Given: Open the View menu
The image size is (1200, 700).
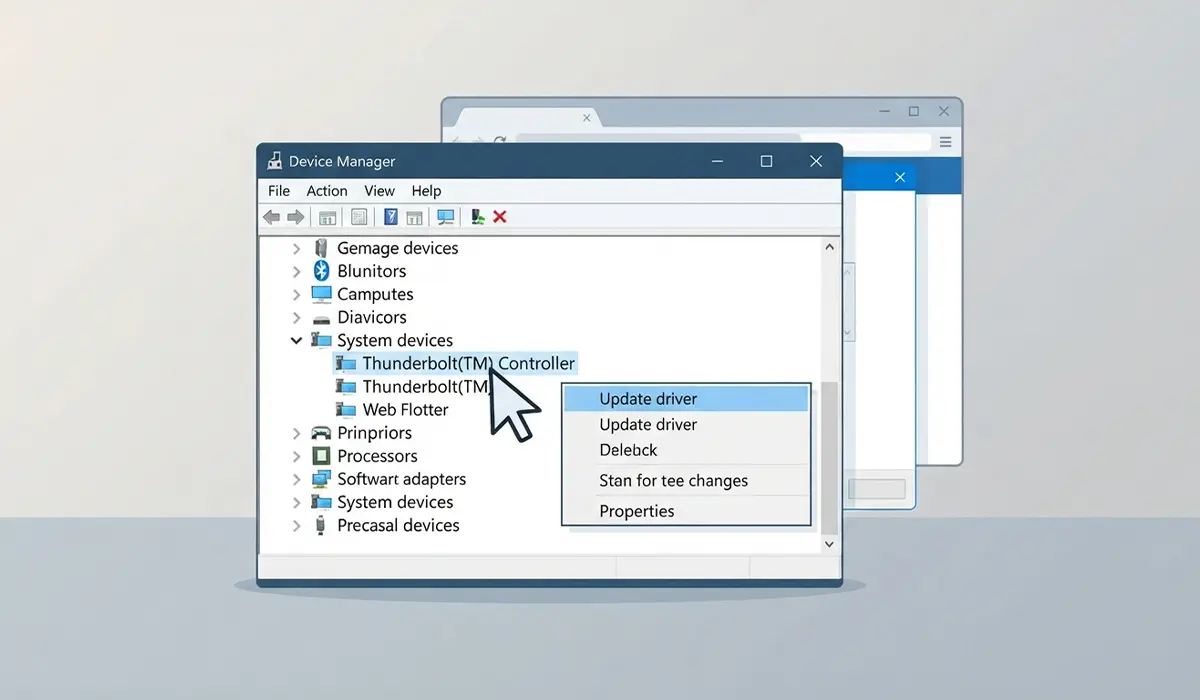Looking at the screenshot, I should pos(379,190).
